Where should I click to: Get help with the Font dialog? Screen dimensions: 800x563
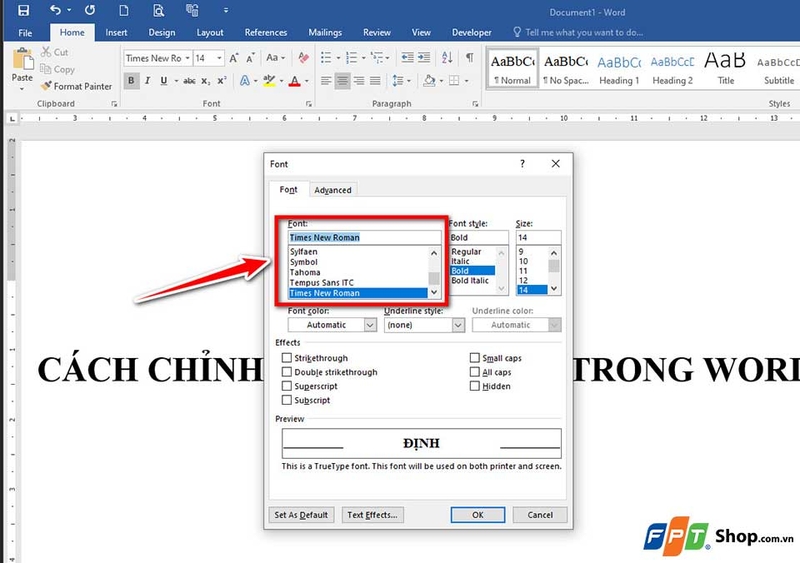(522, 164)
